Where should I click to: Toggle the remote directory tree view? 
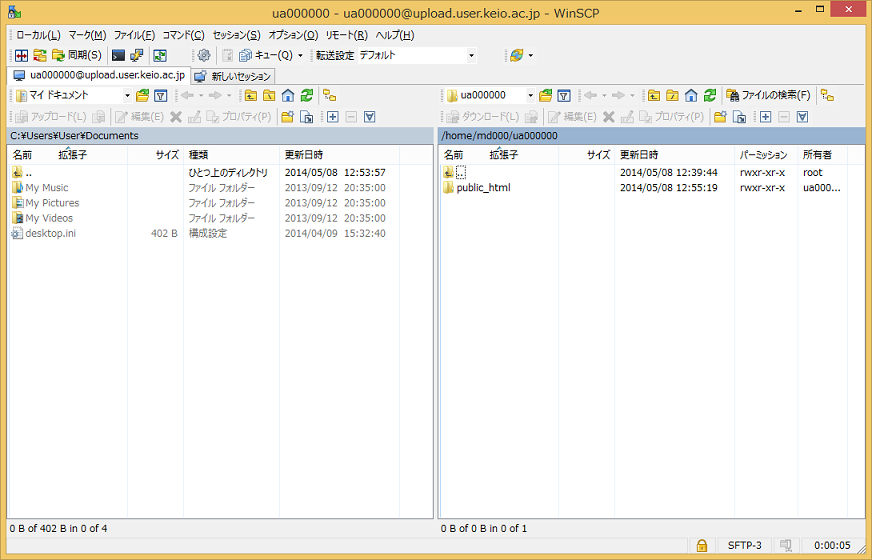click(827, 96)
